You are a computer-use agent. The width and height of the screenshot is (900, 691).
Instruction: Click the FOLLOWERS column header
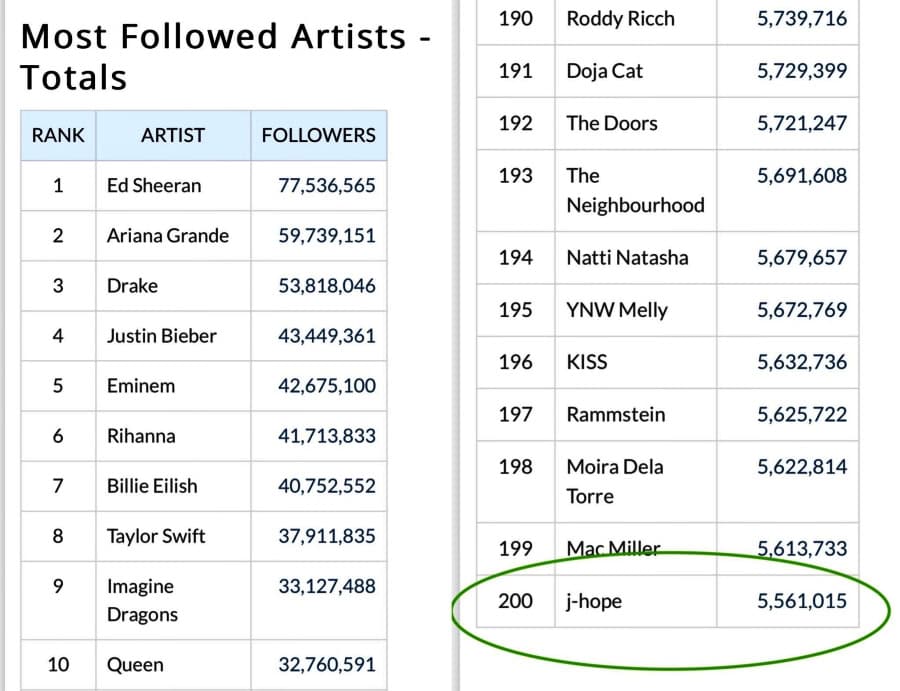(x=318, y=135)
